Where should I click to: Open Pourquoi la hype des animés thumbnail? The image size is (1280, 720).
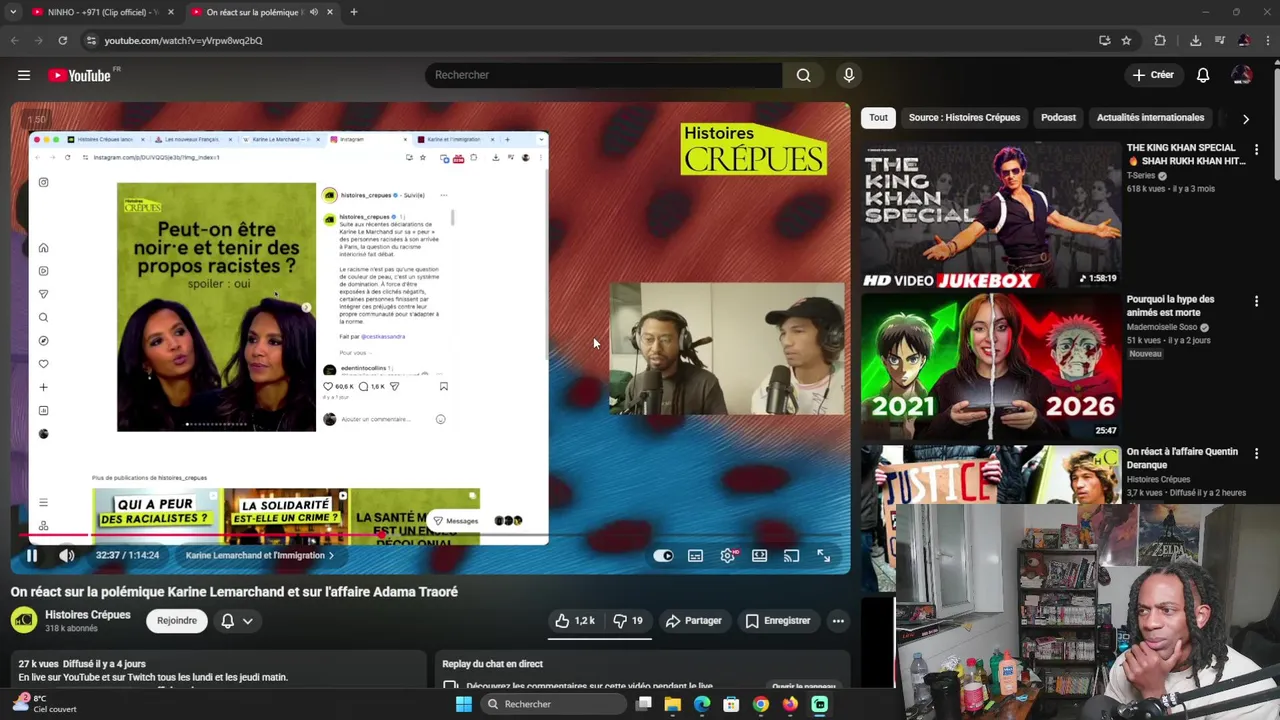click(x=991, y=366)
